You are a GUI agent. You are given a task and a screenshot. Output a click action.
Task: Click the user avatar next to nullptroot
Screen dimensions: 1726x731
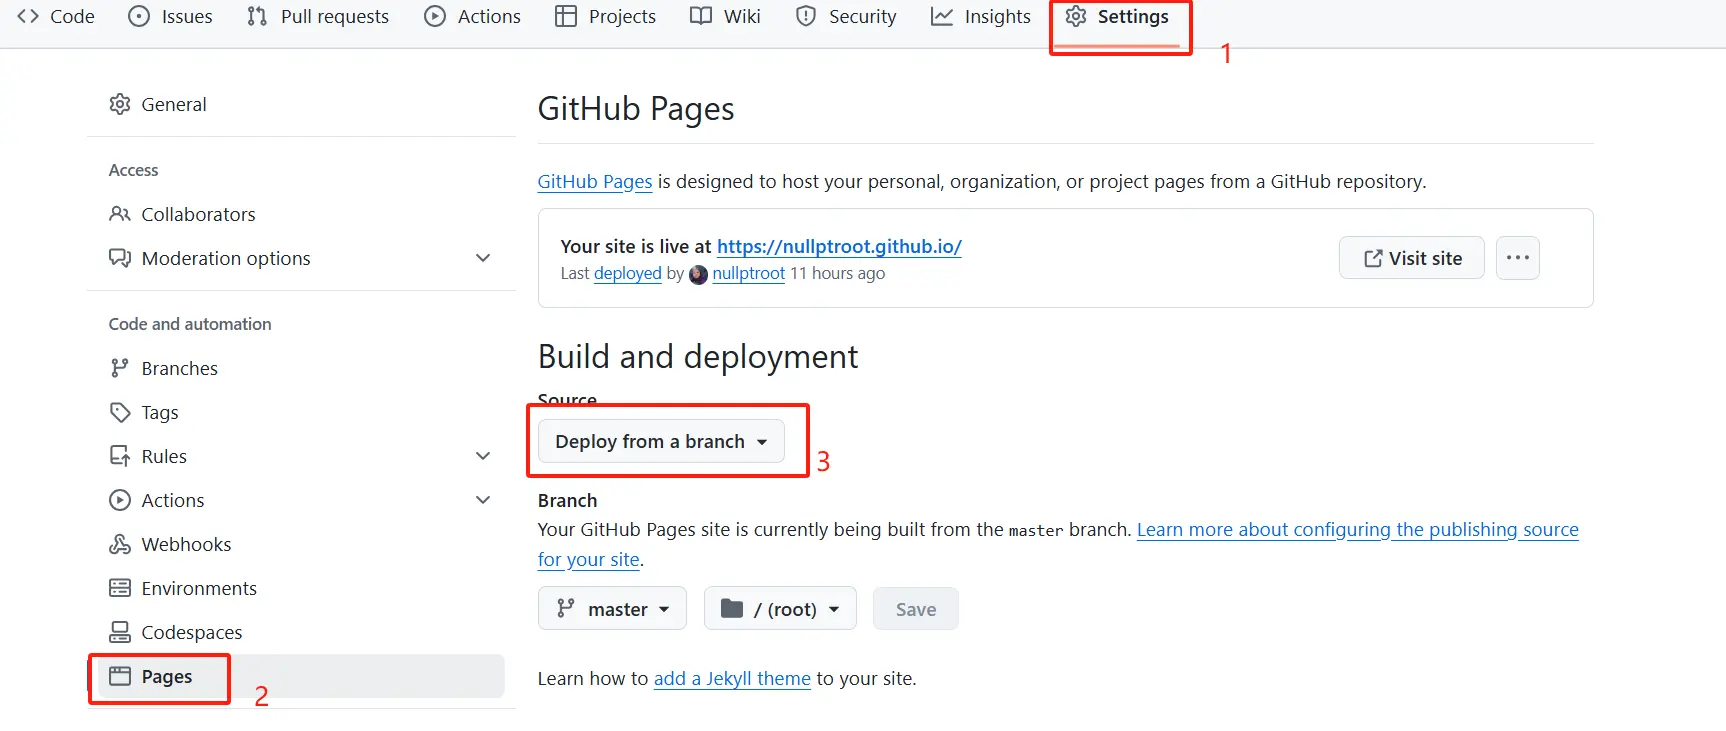tap(698, 274)
